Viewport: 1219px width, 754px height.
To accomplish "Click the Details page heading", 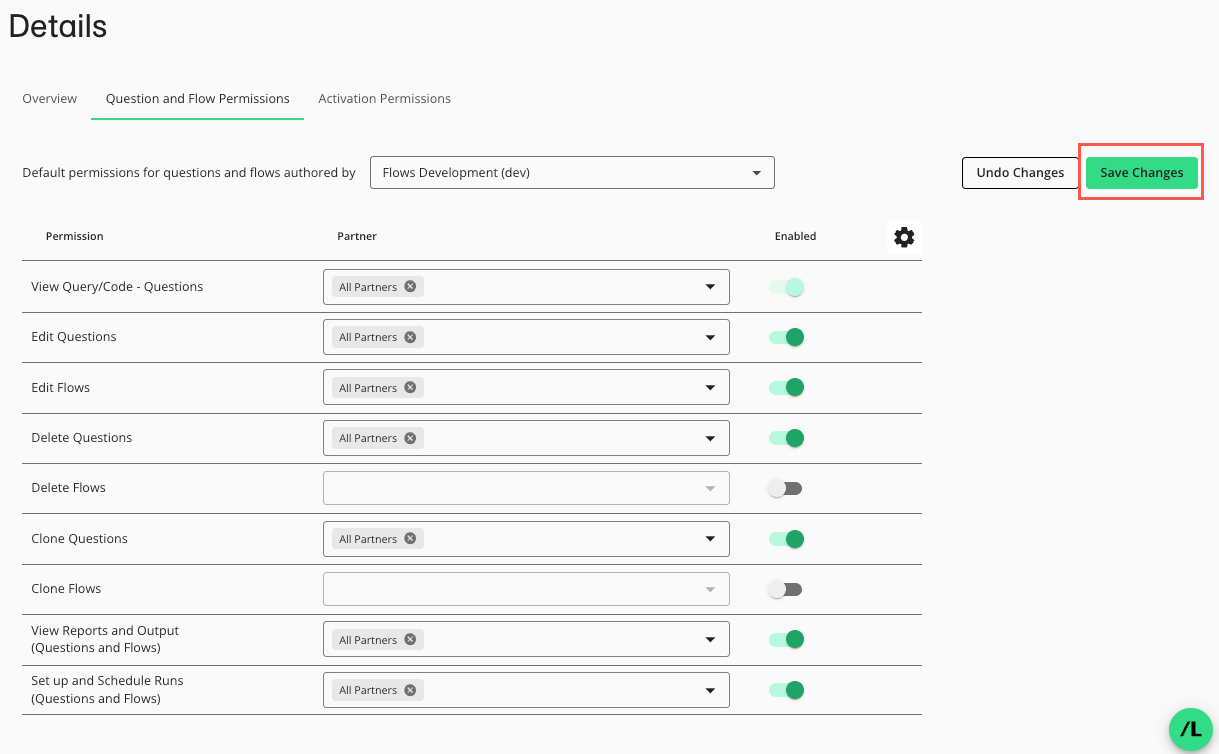I will tap(58, 26).
